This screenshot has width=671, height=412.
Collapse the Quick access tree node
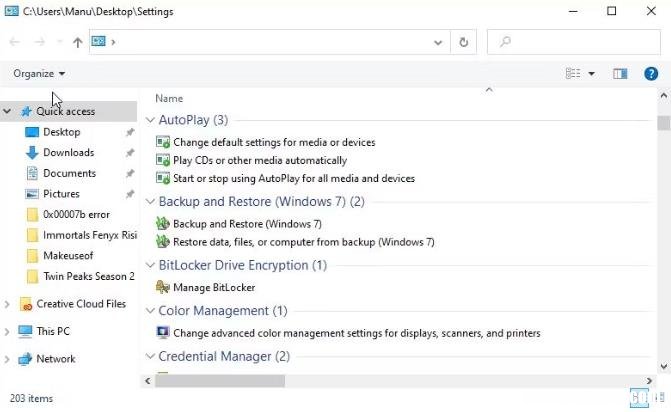click(x=7, y=111)
